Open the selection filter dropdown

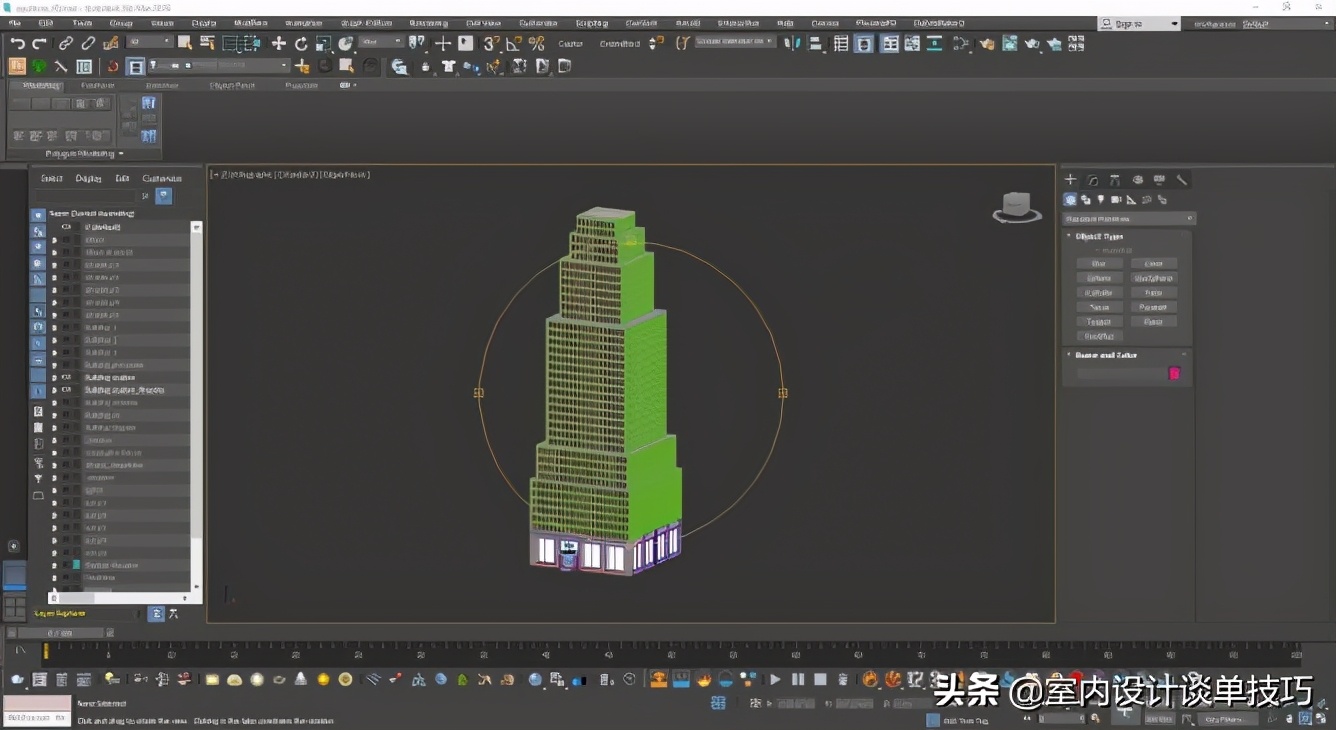(151, 42)
